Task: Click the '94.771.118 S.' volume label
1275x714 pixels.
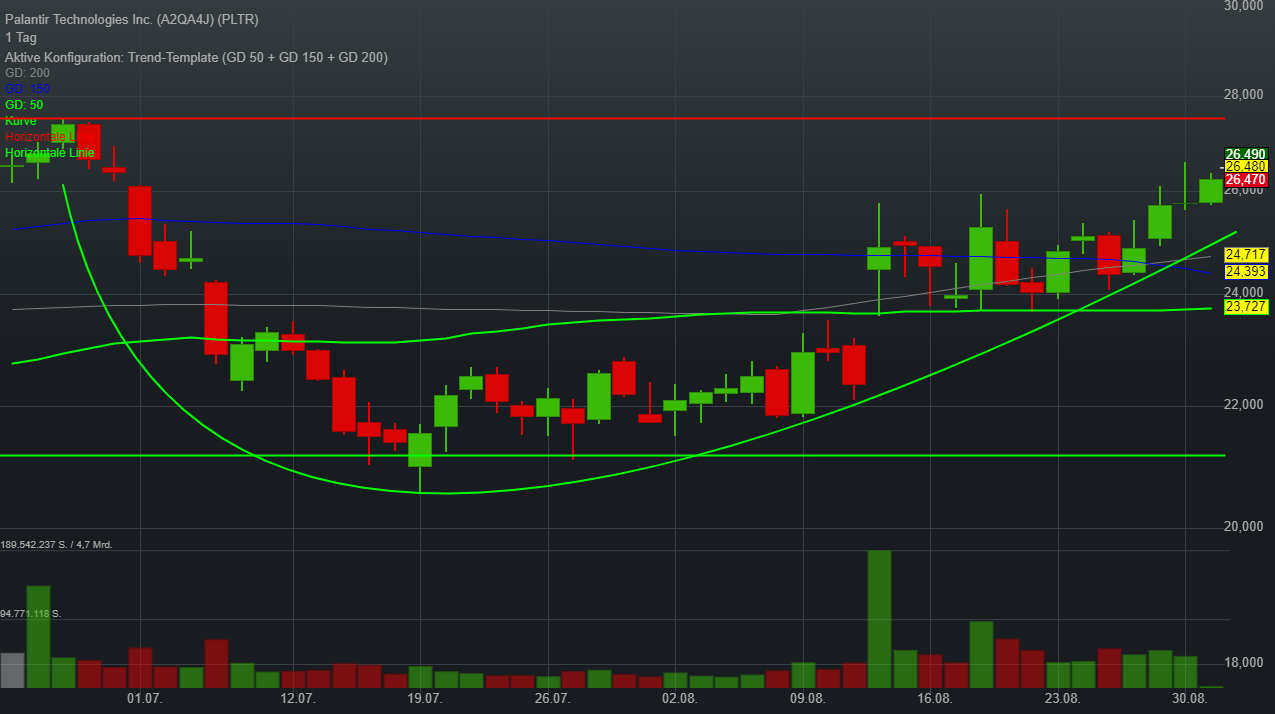Action: (31, 613)
